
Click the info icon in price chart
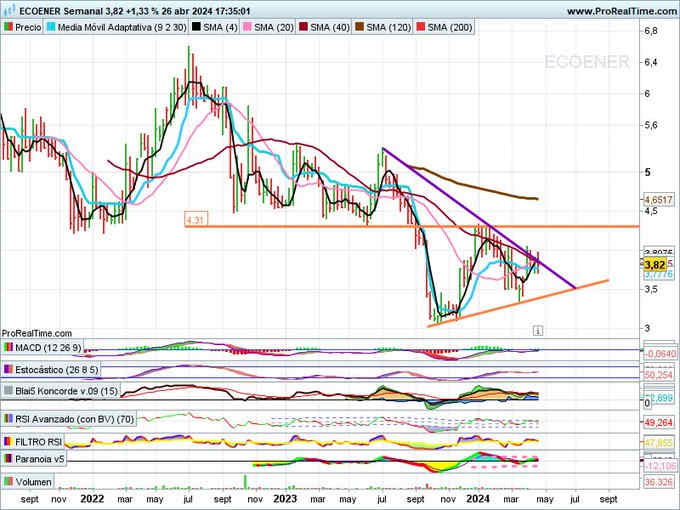tap(538, 331)
